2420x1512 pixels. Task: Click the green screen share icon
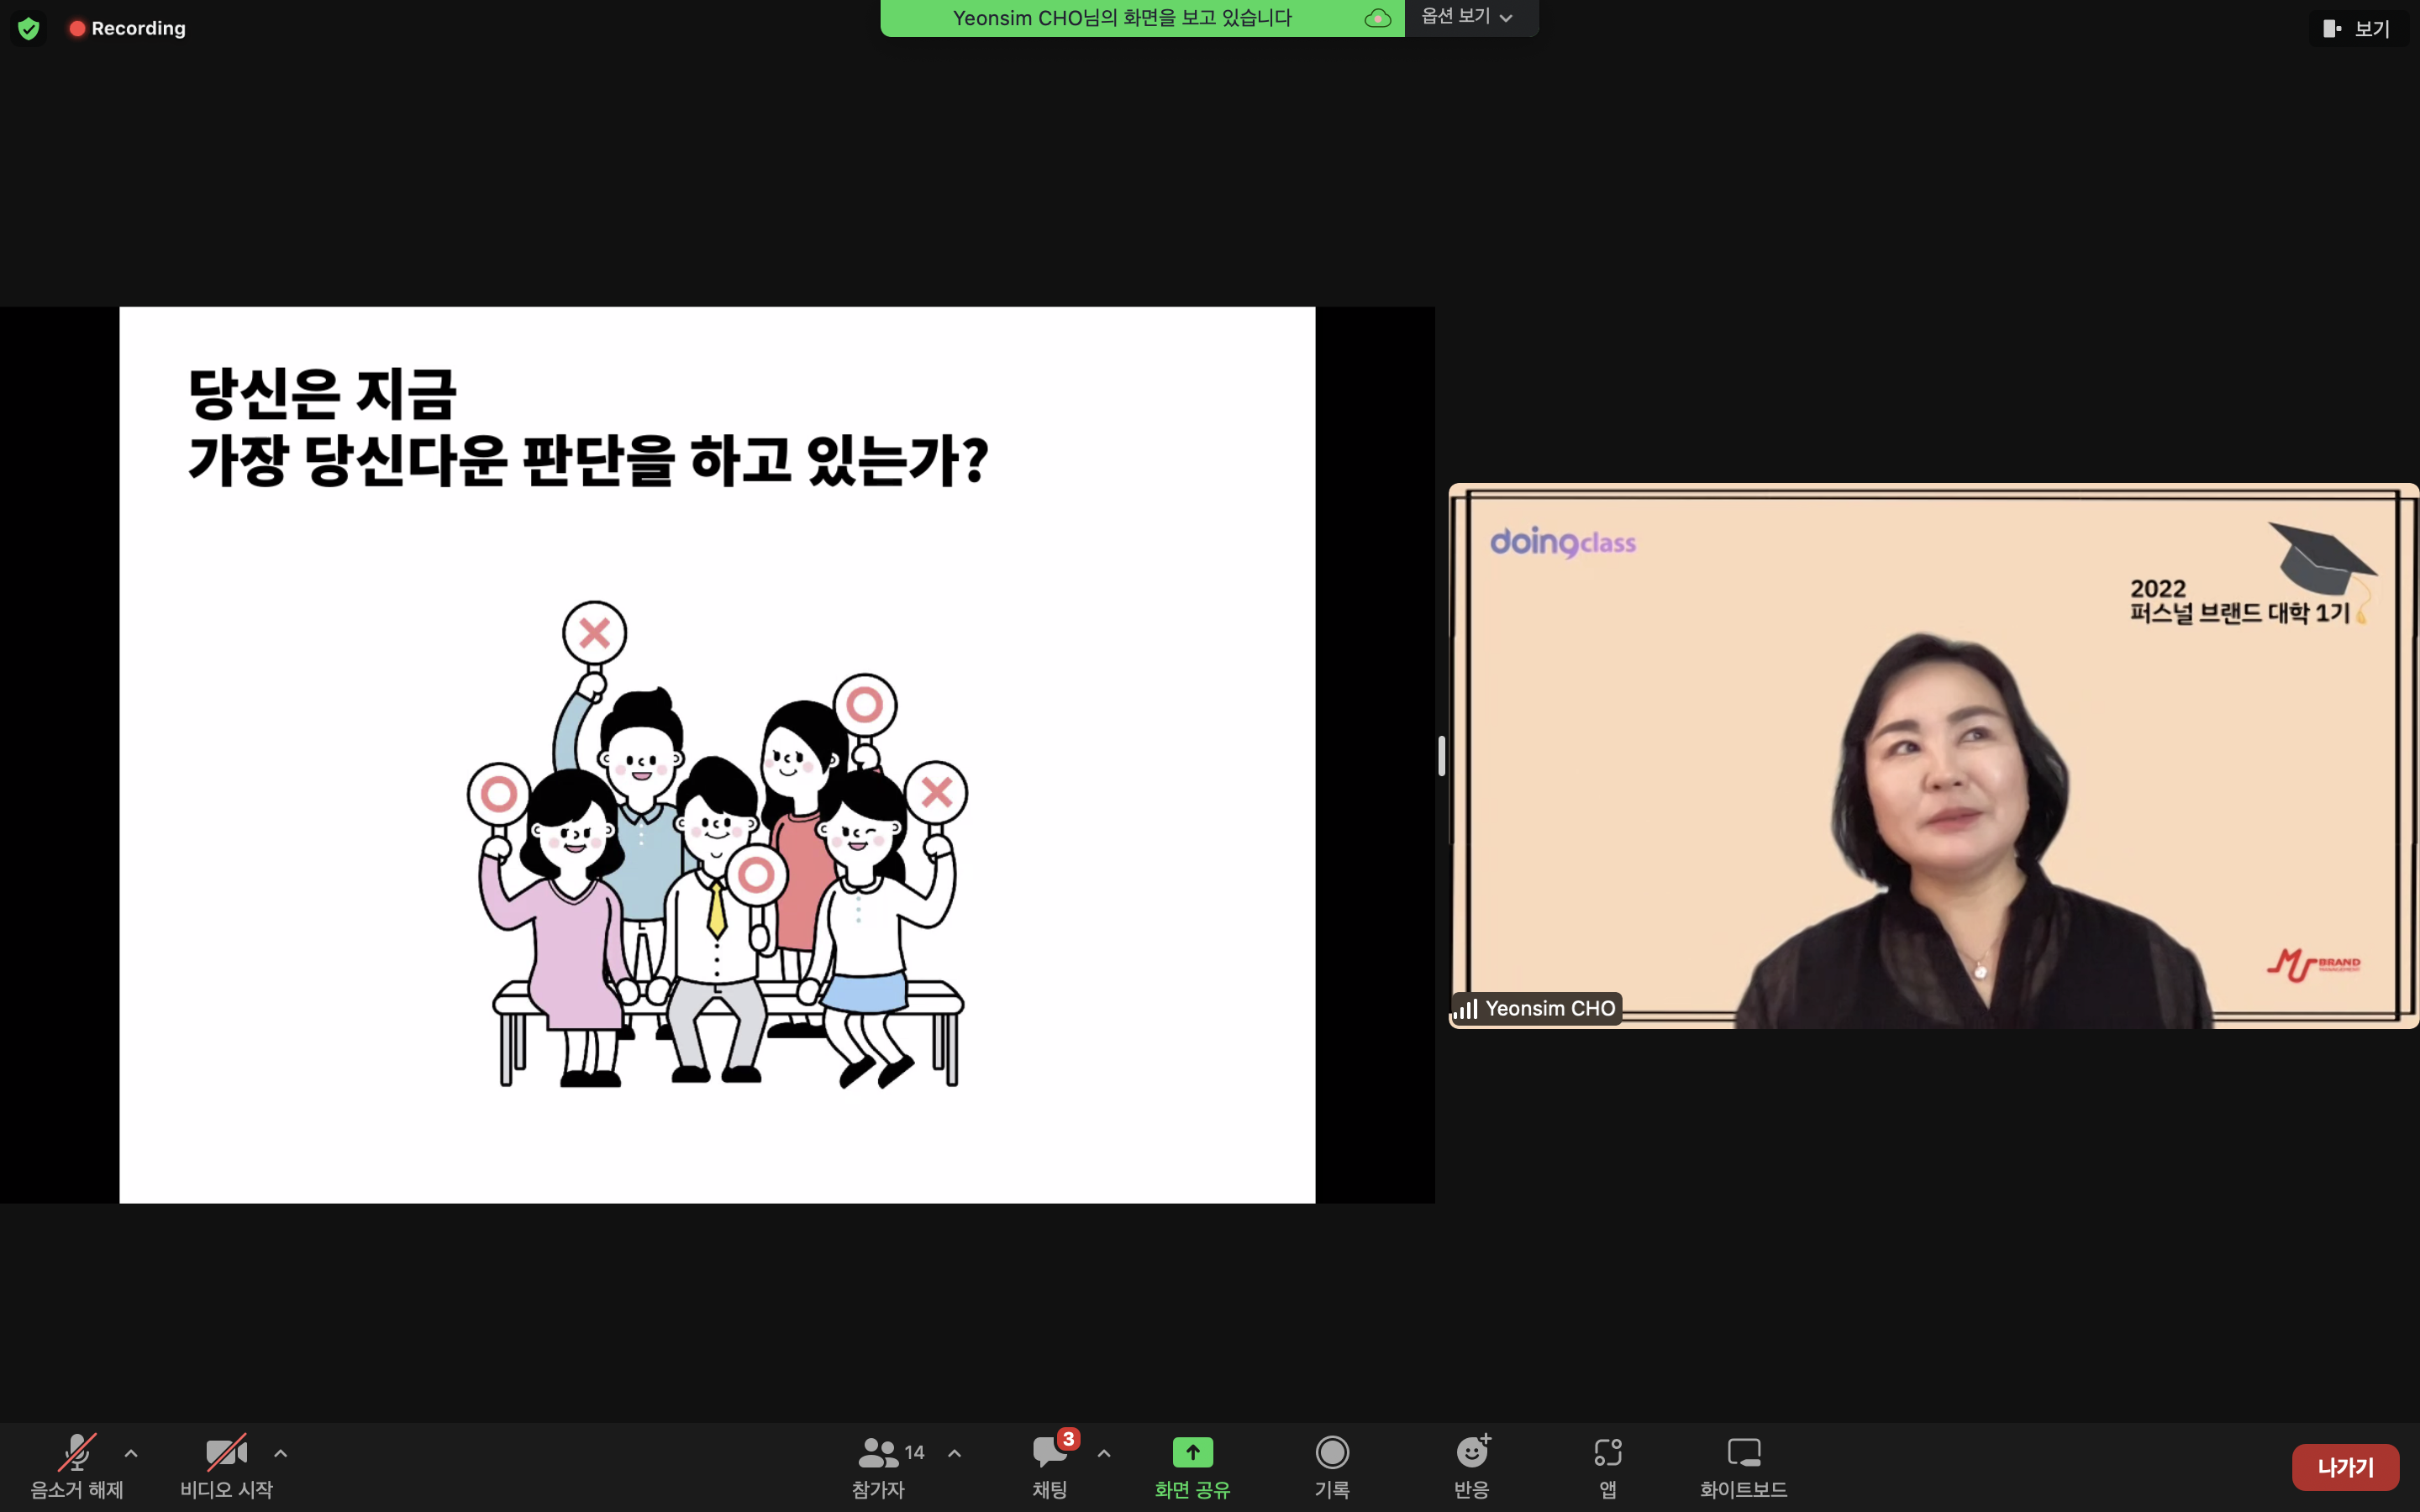tap(1192, 1452)
